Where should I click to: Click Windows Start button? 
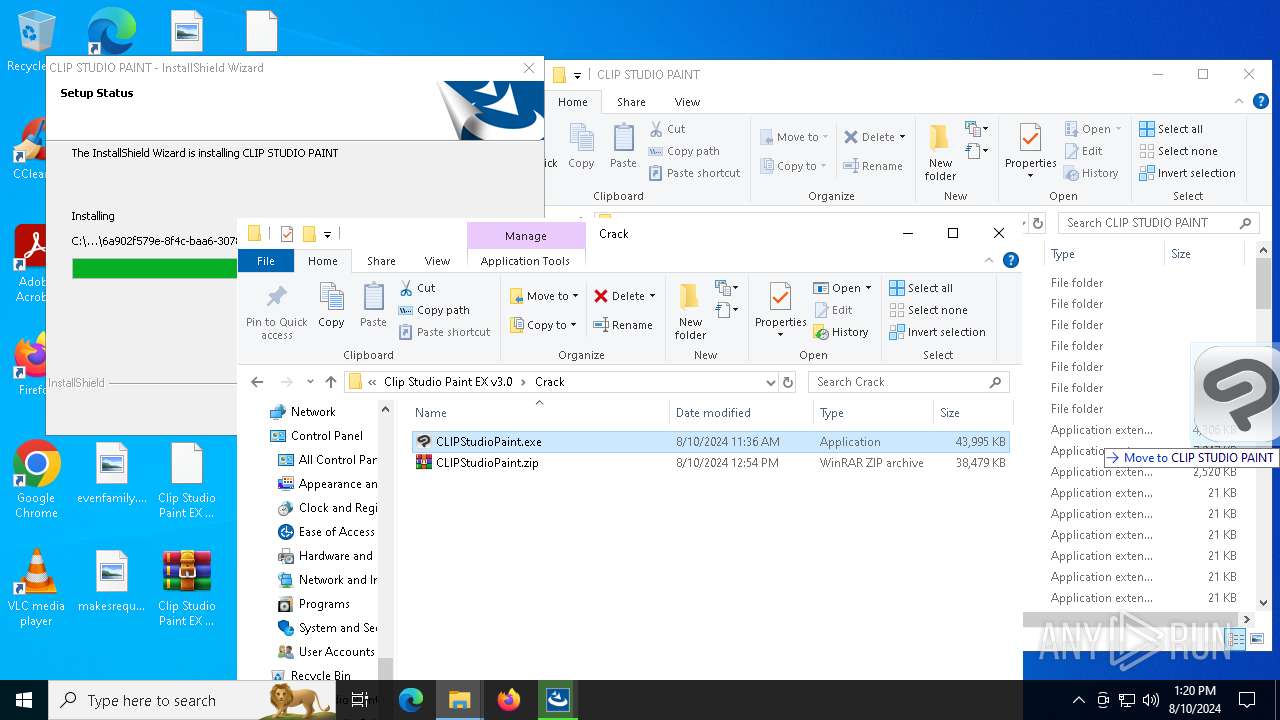pos(24,700)
